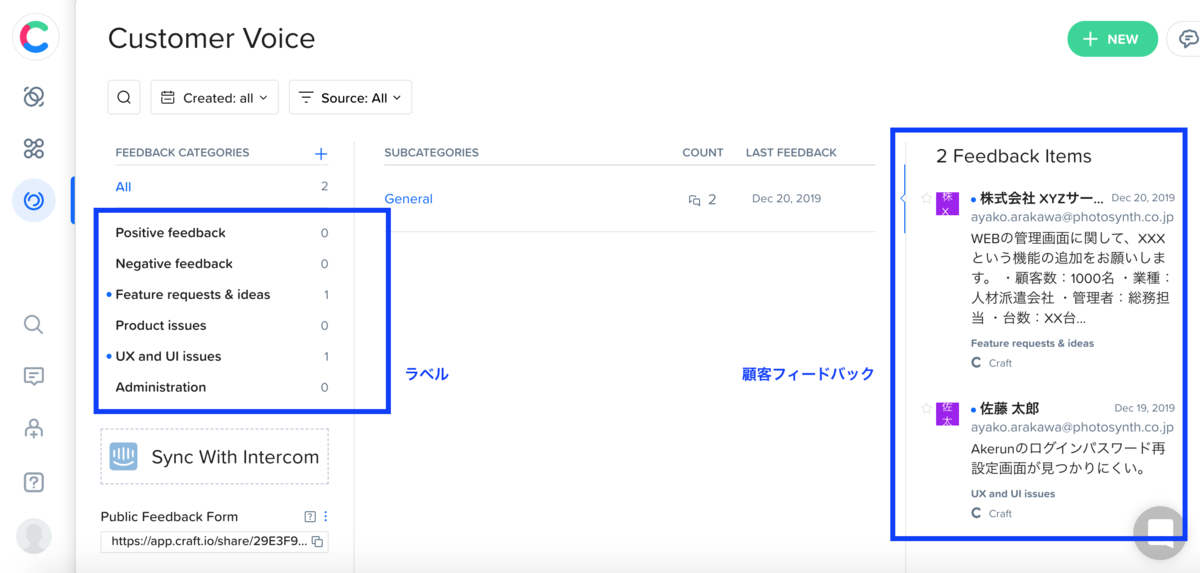
Task: Open the sidebar help question mark icon
Action: 33,482
